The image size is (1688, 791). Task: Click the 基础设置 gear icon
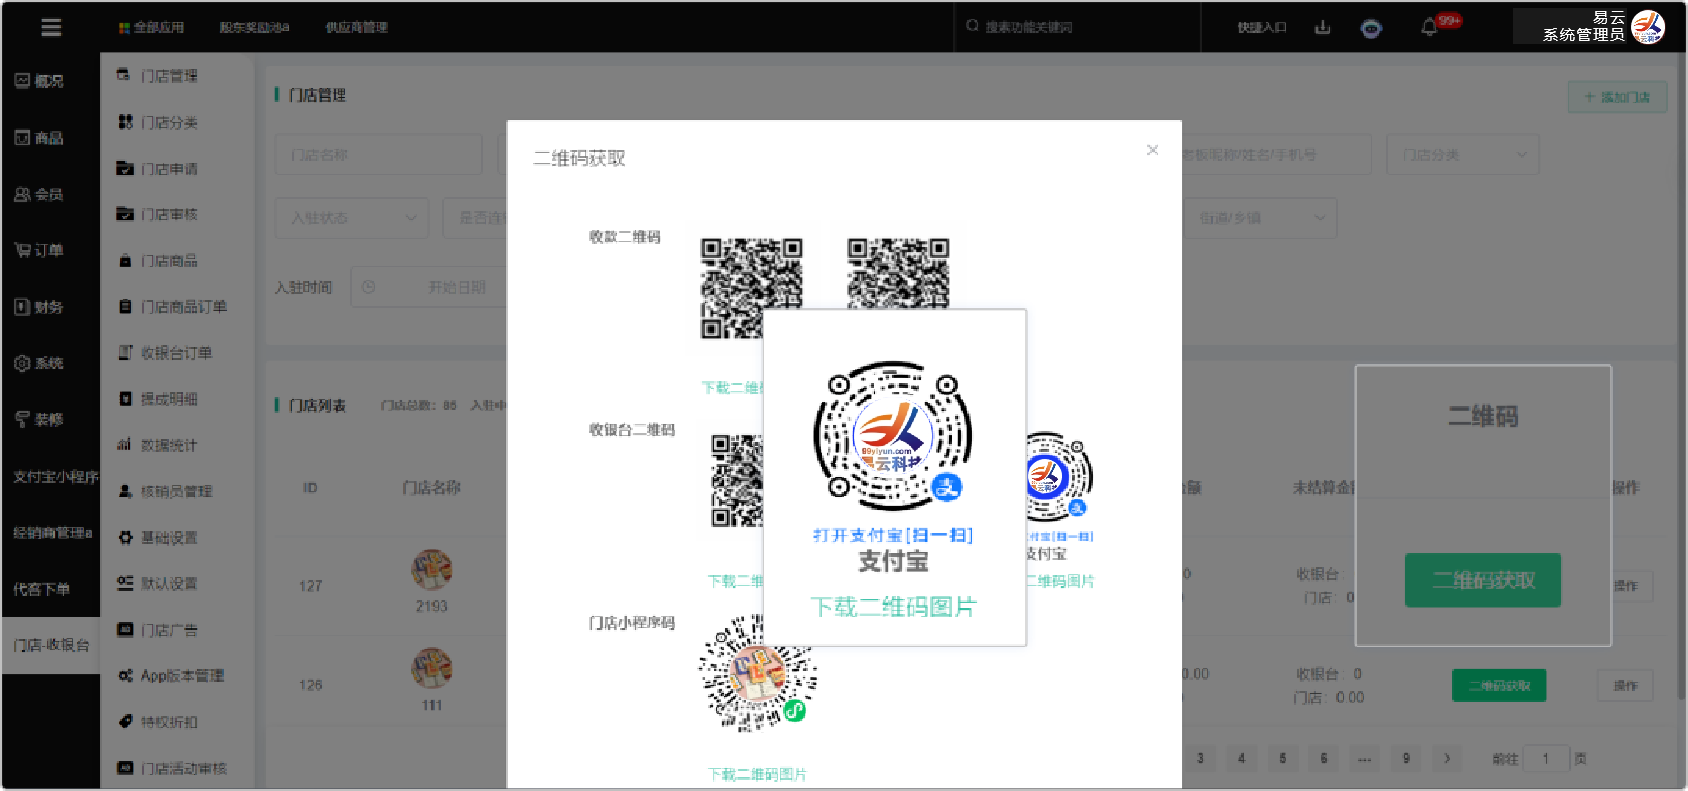[125, 537]
